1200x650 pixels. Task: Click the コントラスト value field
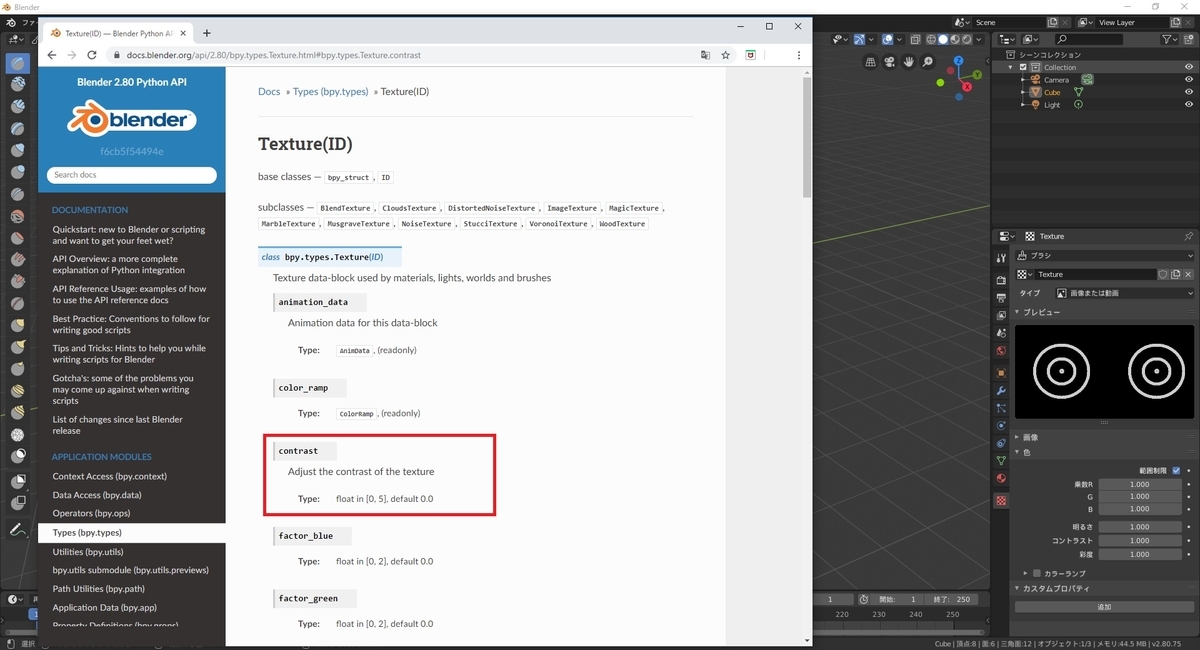tap(1140, 540)
